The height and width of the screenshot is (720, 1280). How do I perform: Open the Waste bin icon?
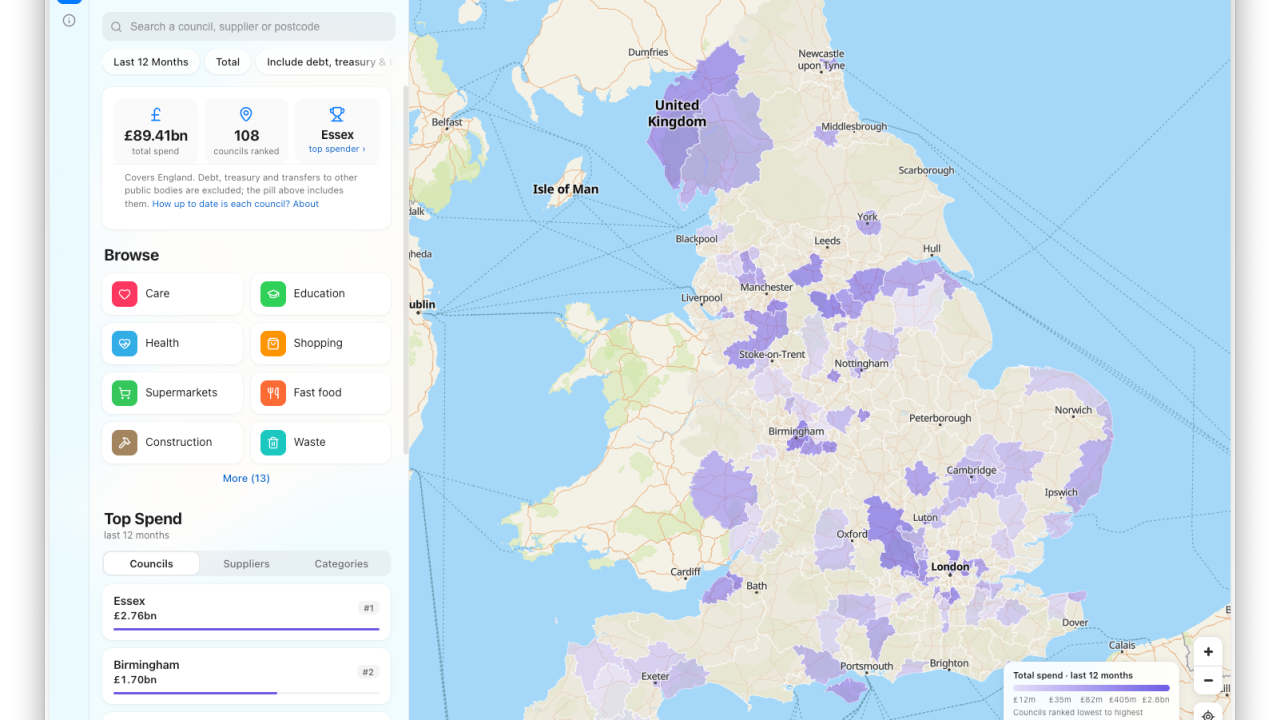[273, 442]
